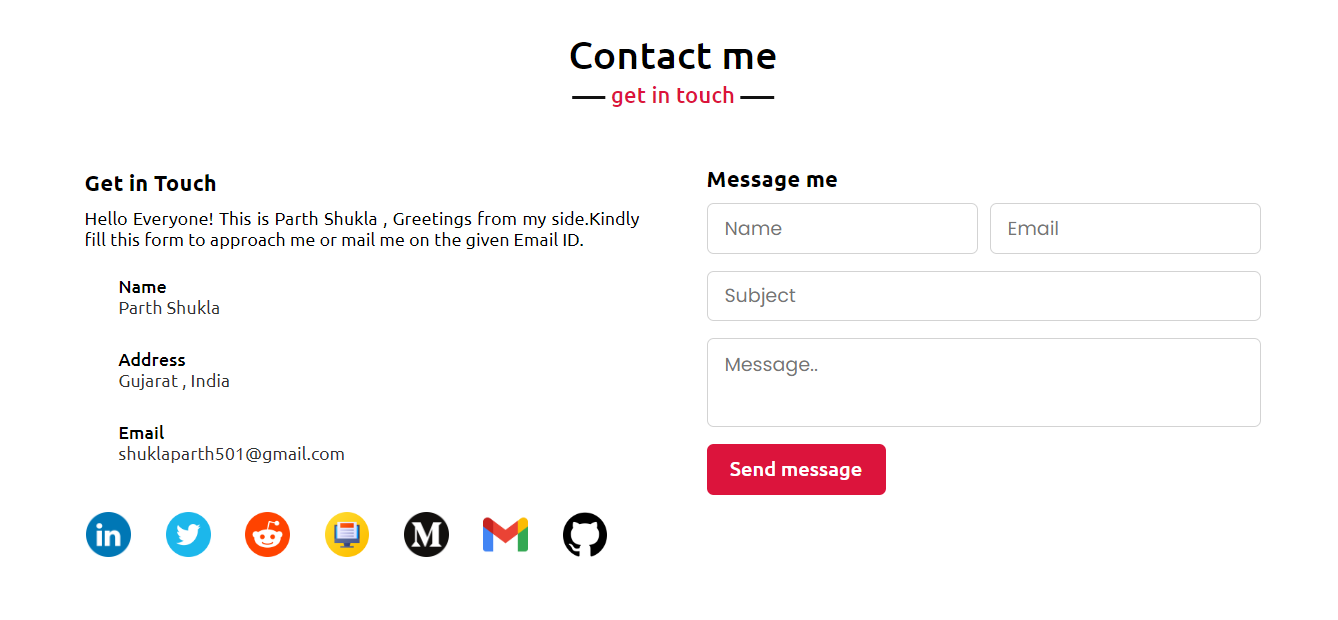Open the Twitter profile icon

[x=188, y=535]
